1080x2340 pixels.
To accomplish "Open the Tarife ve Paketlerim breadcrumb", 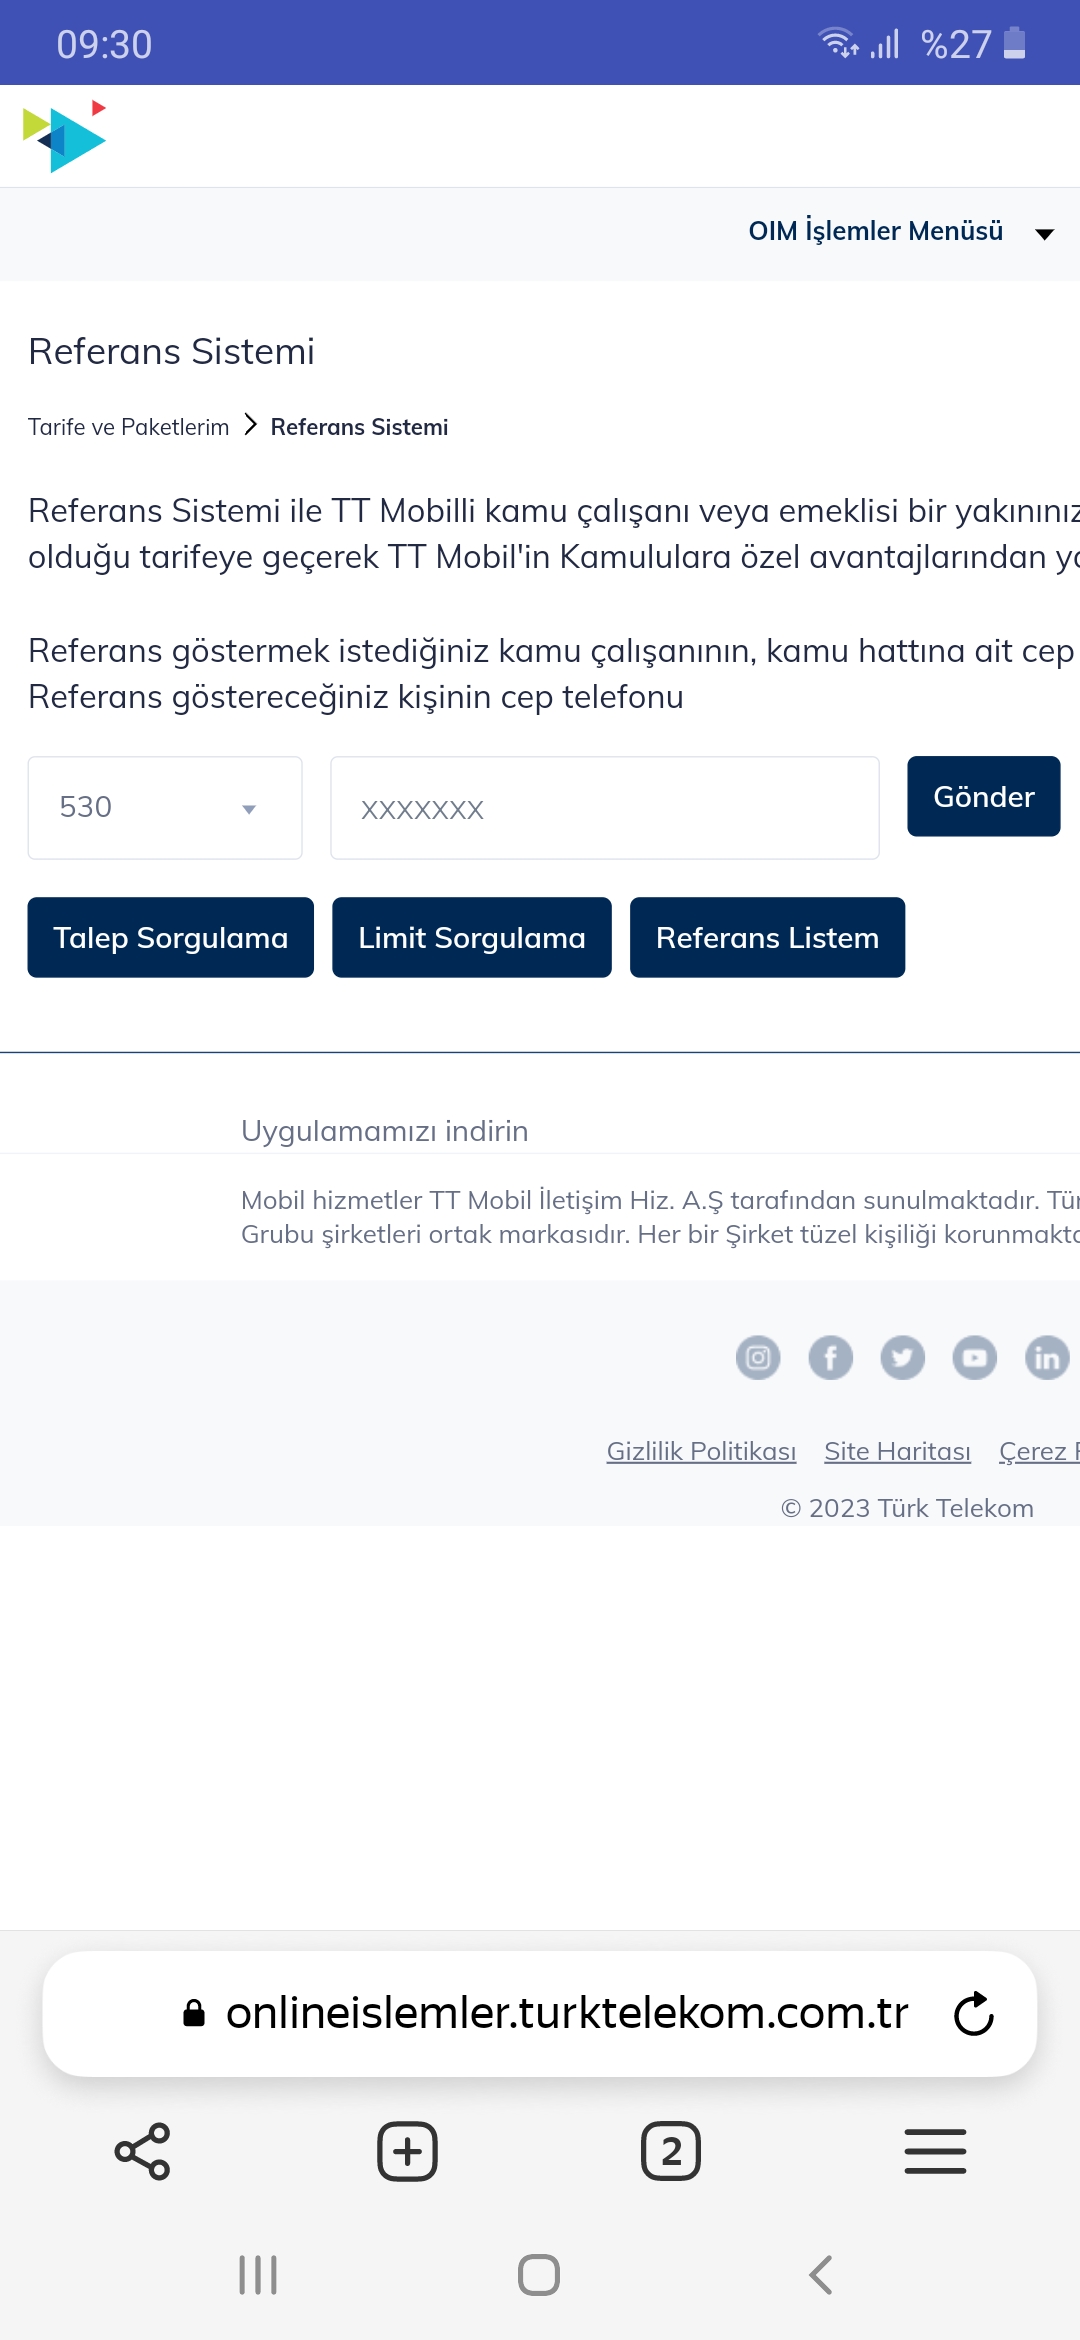I will point(129,427).
